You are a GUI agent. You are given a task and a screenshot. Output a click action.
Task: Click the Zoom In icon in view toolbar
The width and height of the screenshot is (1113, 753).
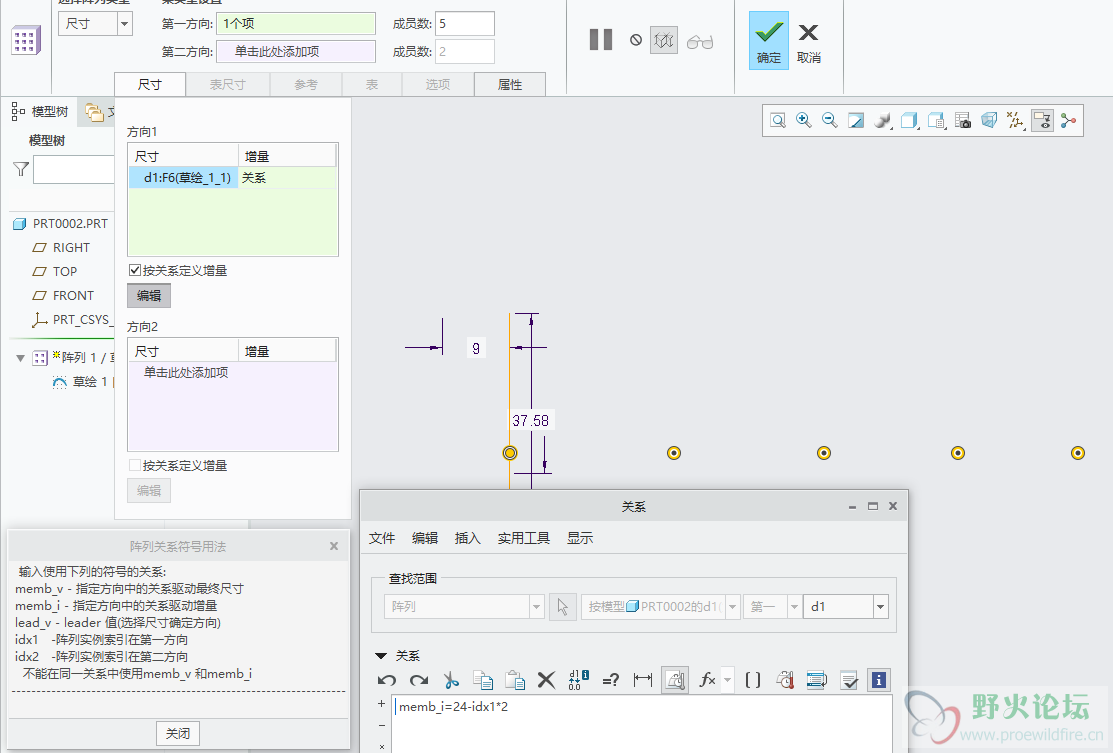click(803, 121)
